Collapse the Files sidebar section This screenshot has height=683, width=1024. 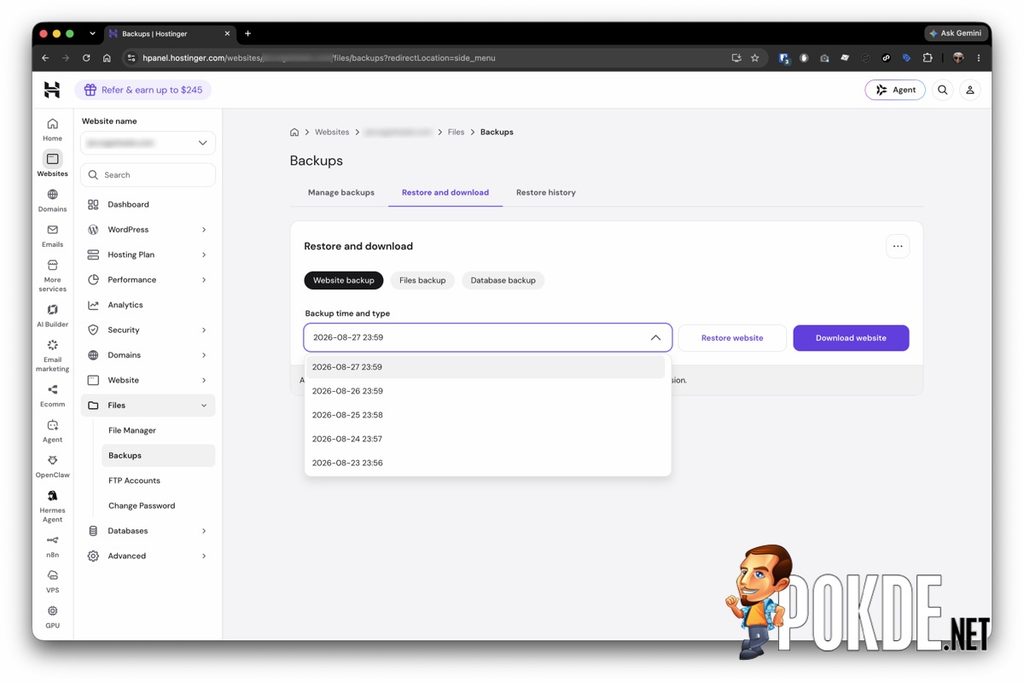pos(148,405)
